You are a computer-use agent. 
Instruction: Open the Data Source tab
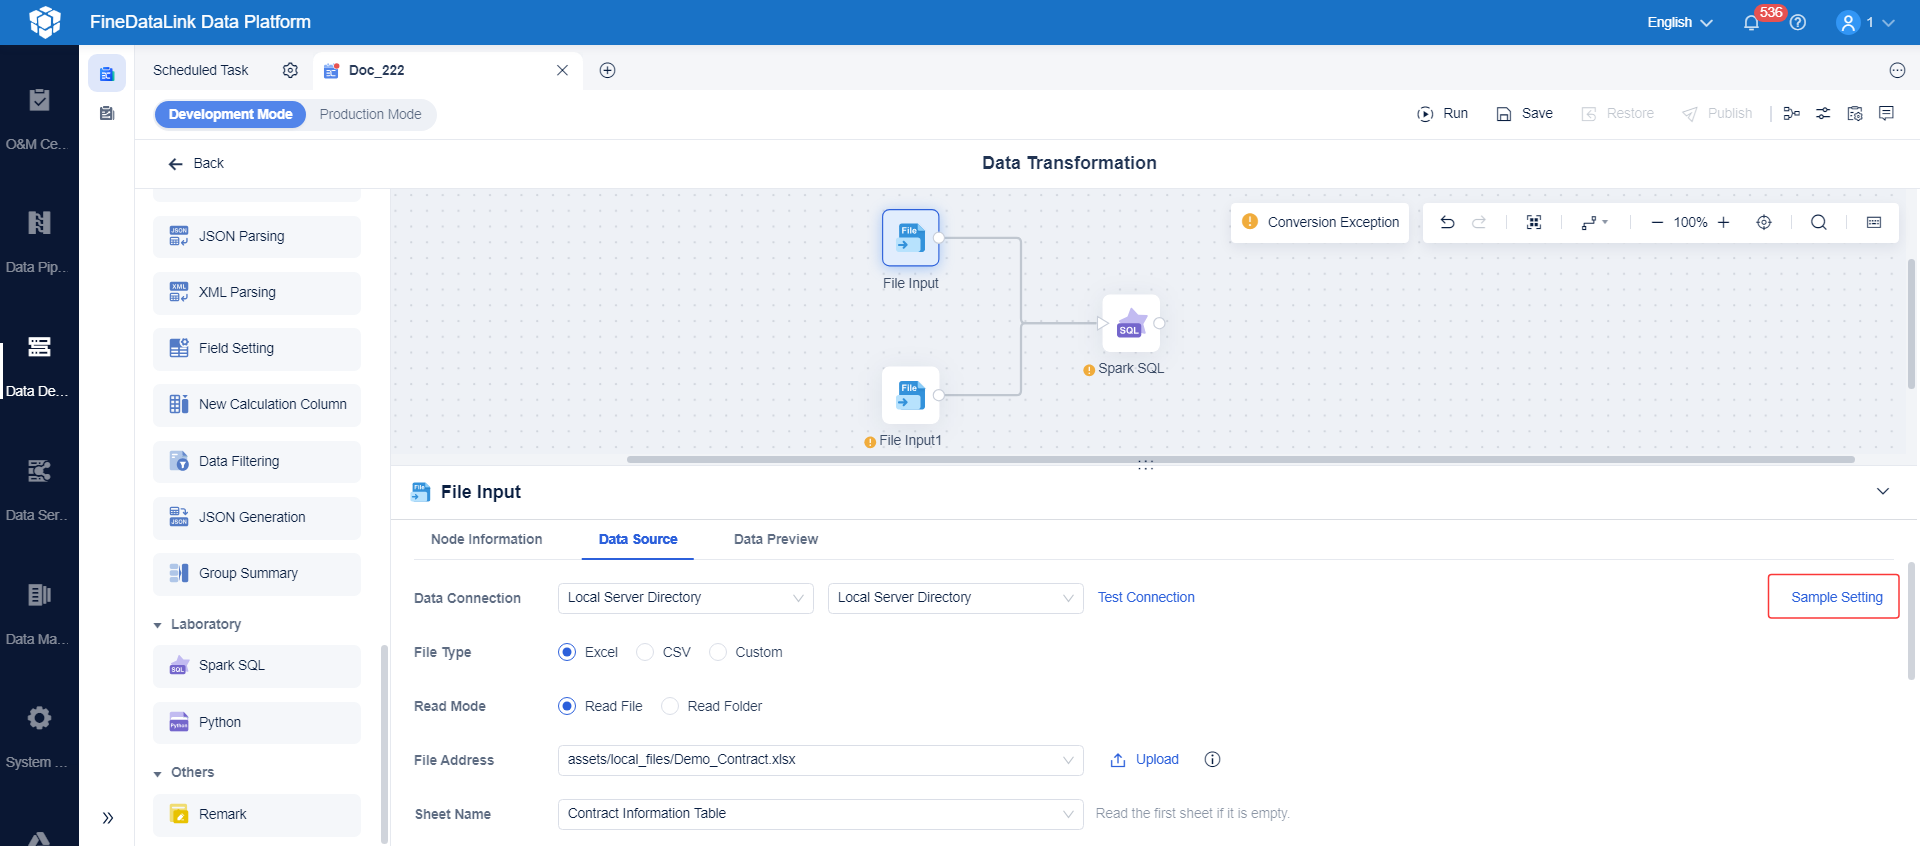pyautogui.click(x=638, y=539)
